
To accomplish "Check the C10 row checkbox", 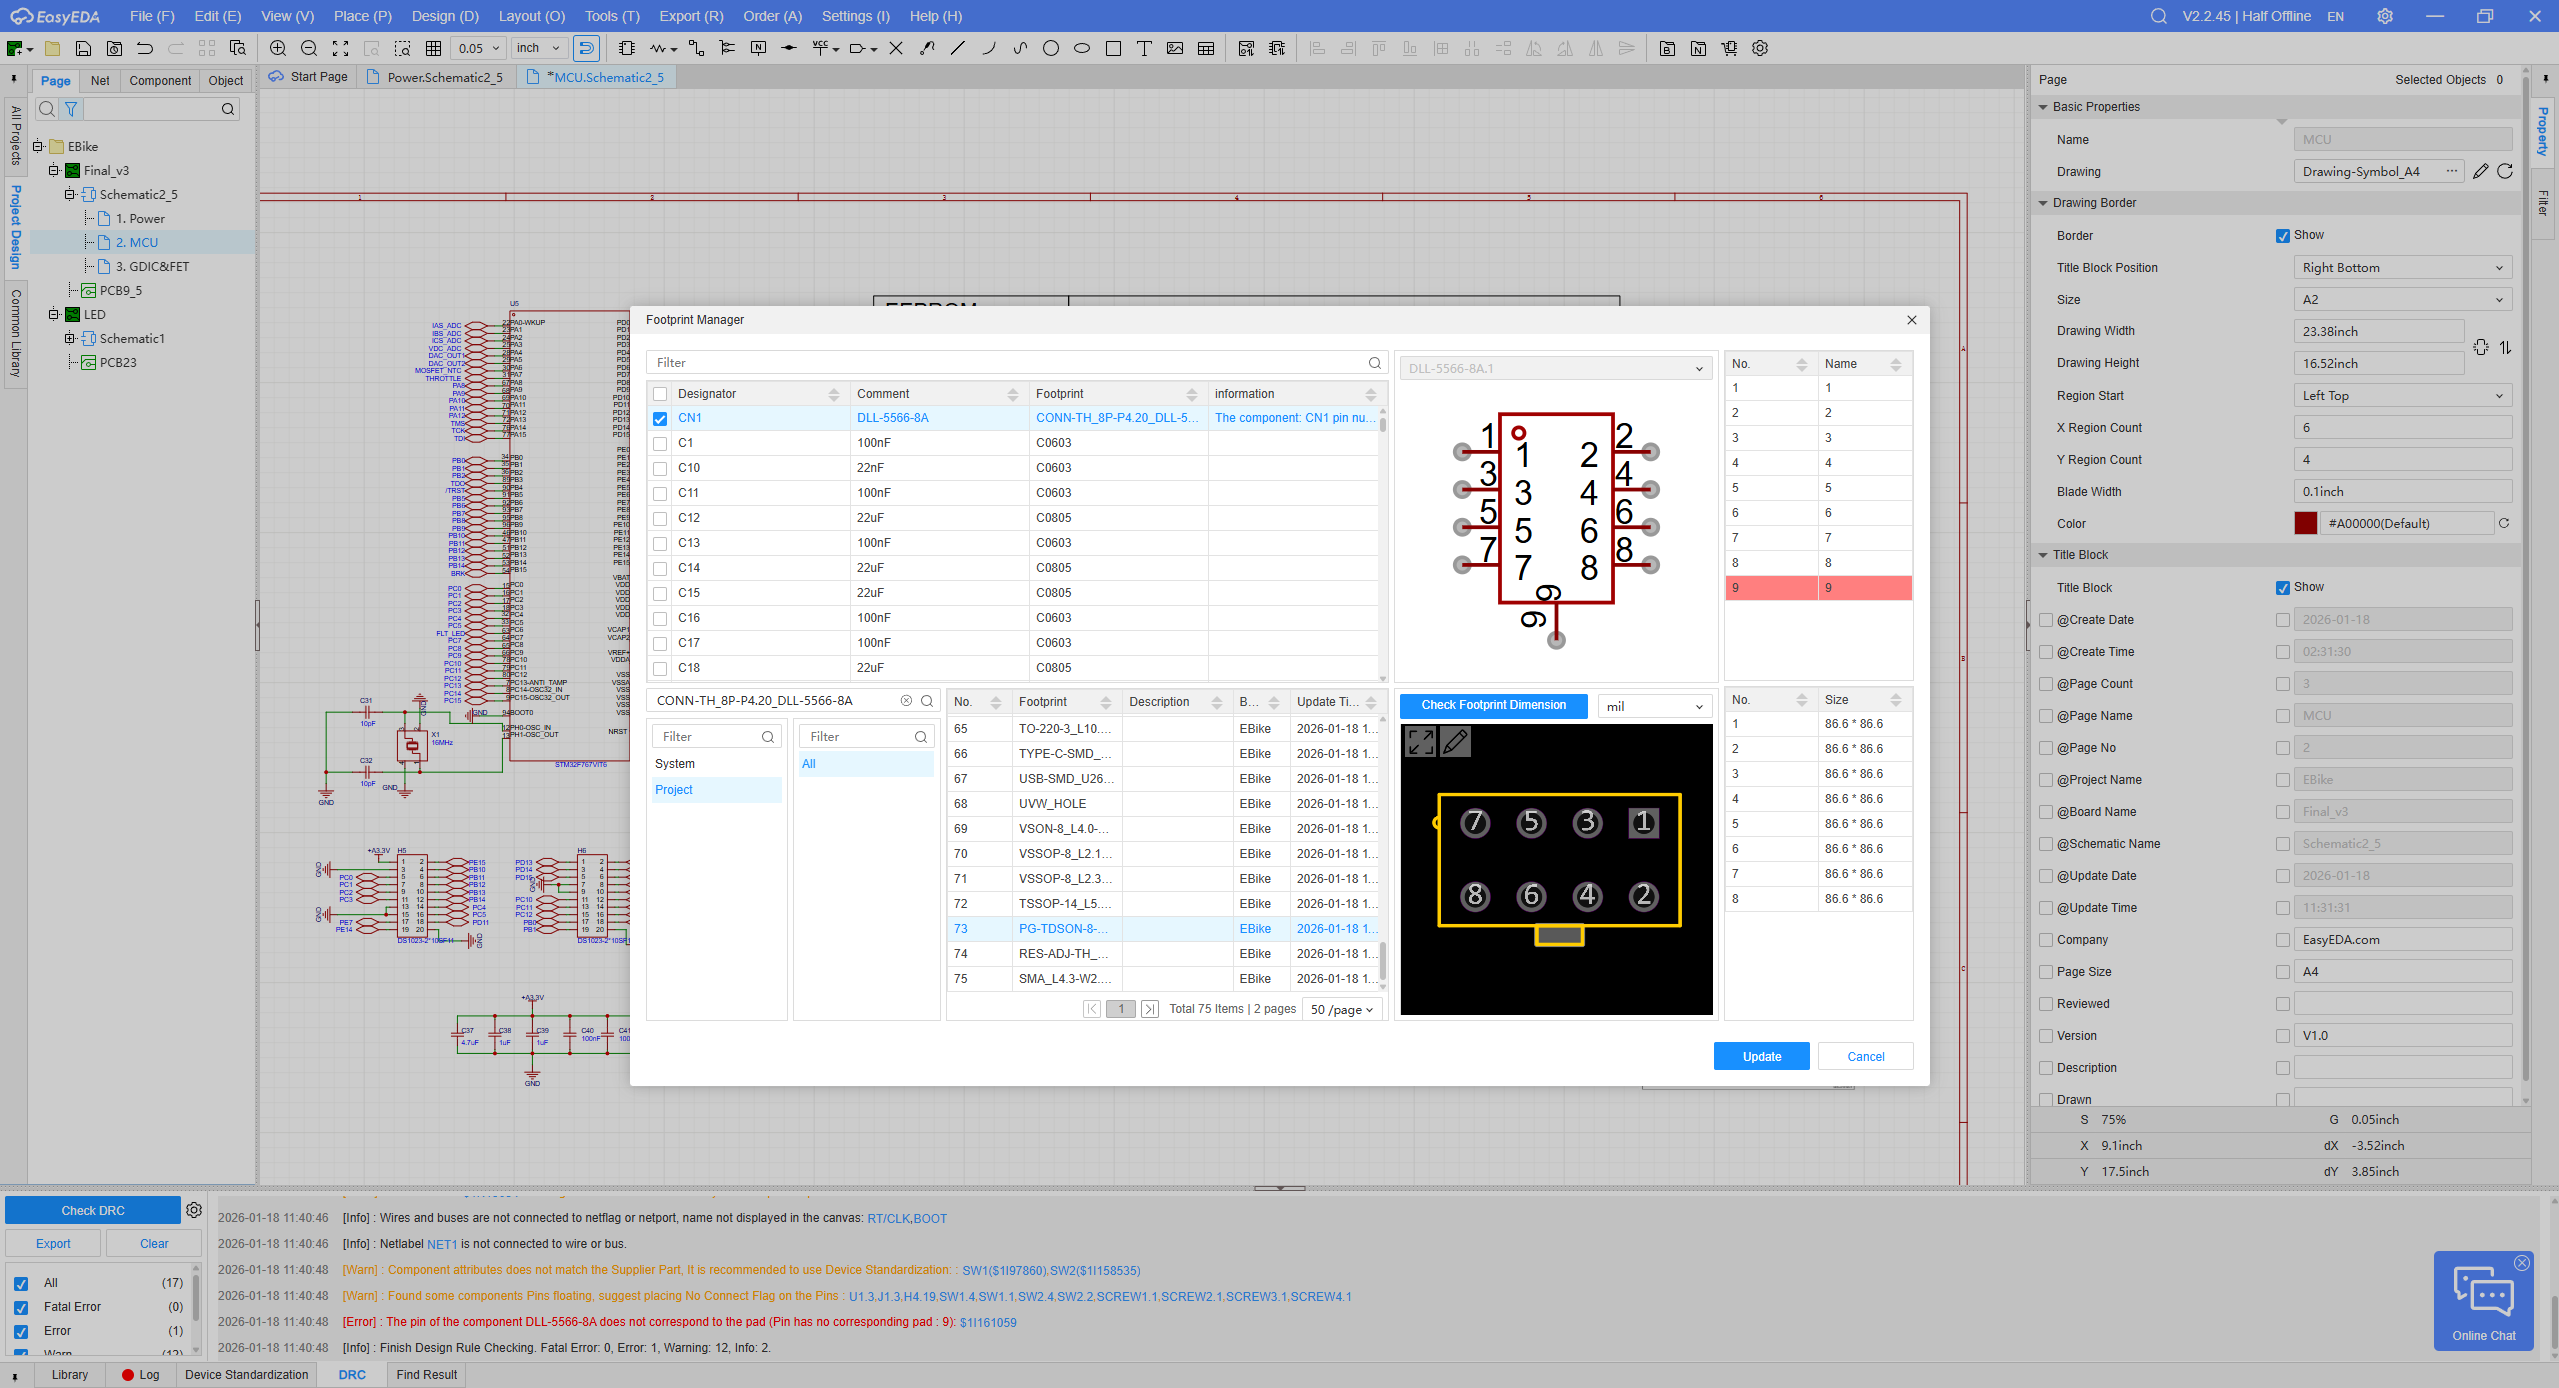I will tap(660, 468).
